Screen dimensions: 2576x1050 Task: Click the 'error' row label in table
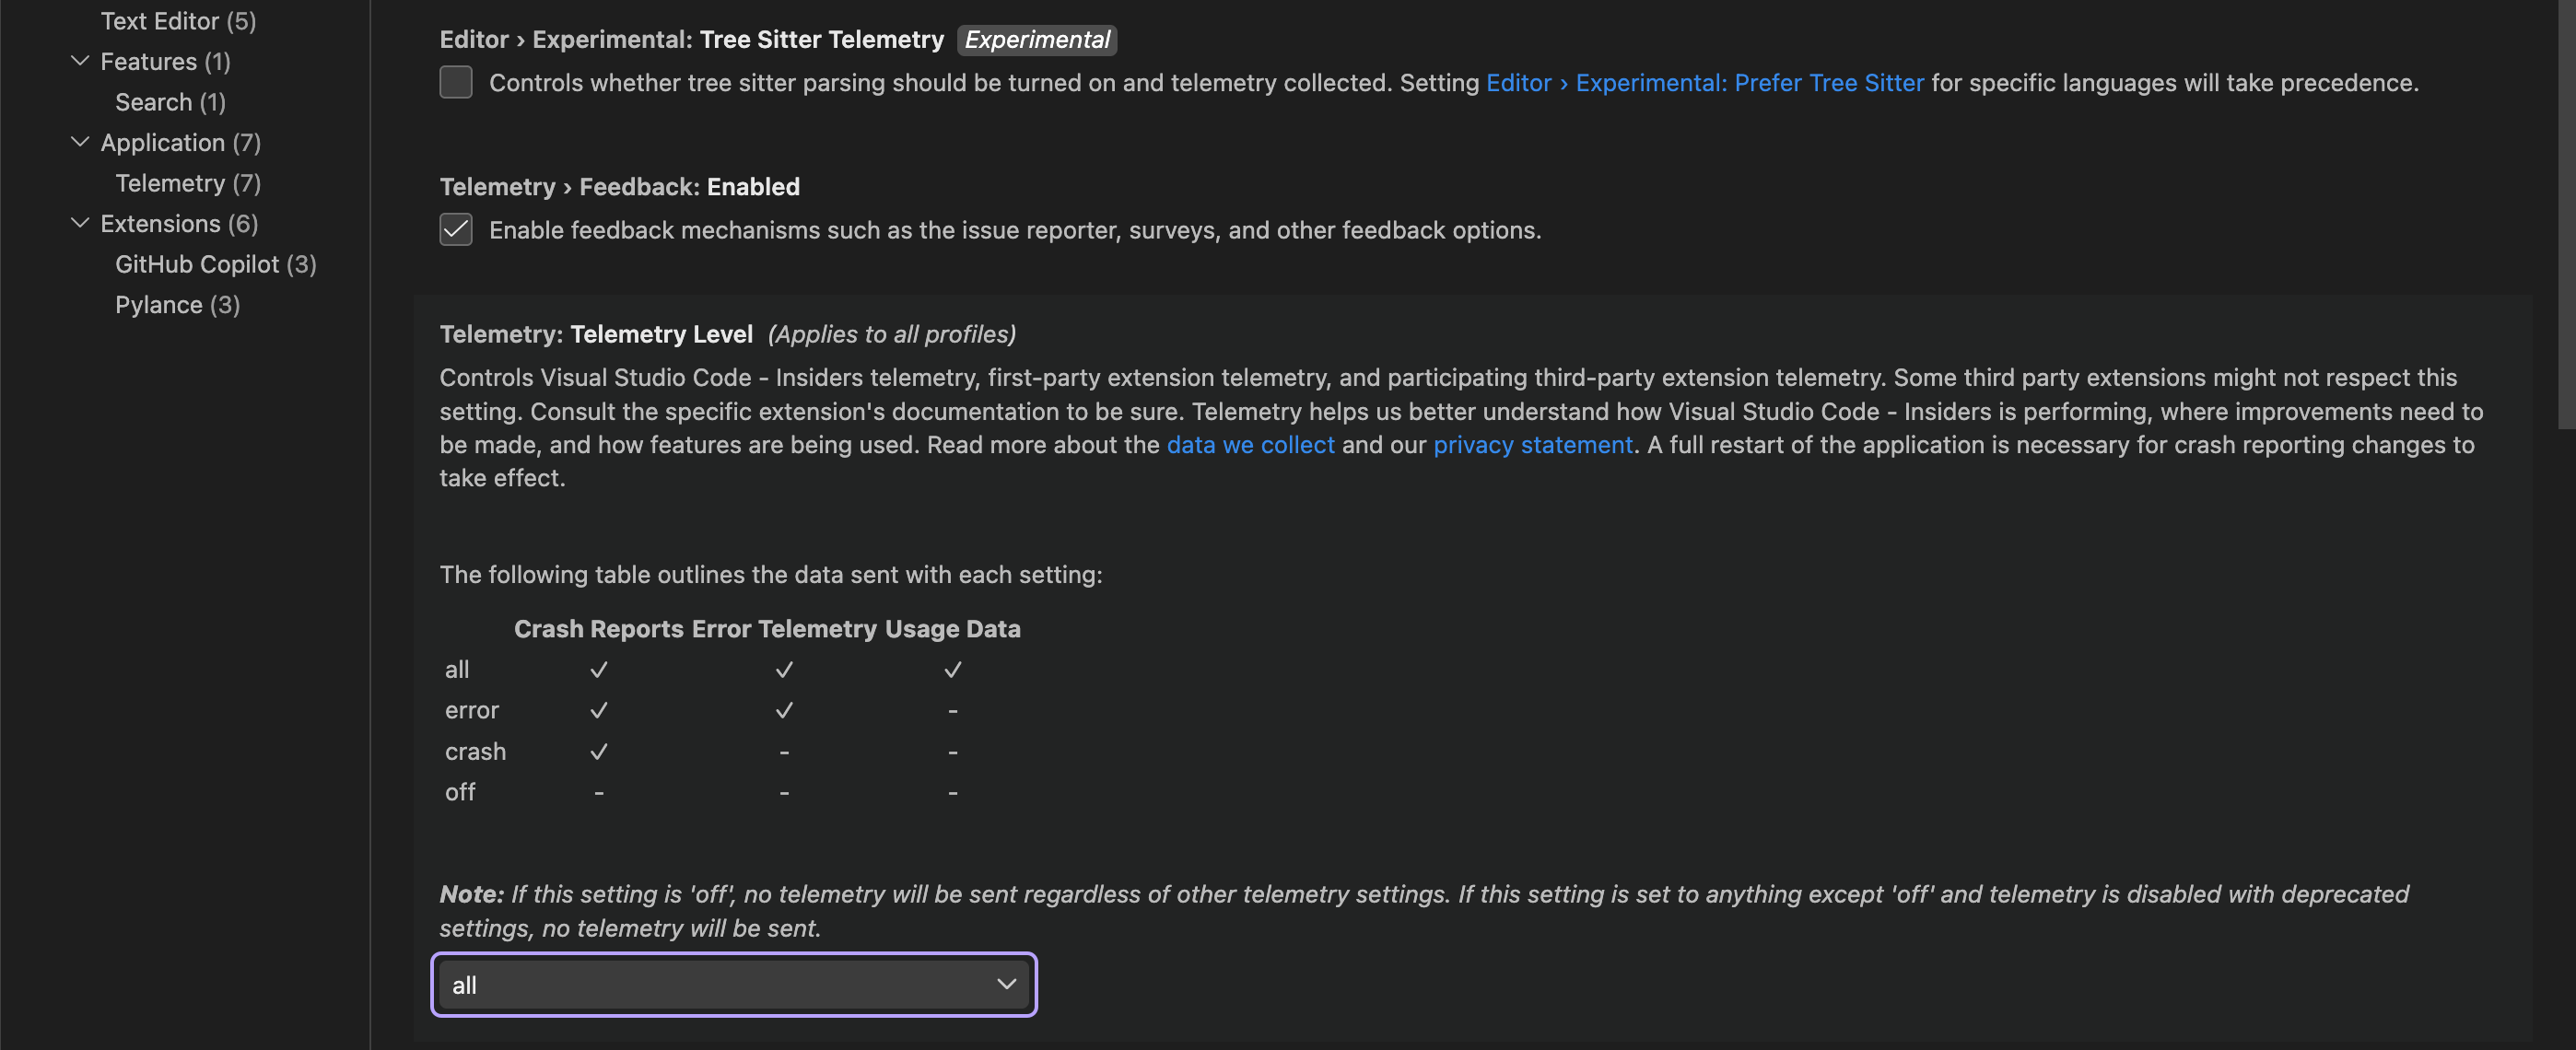coord(472,710)
